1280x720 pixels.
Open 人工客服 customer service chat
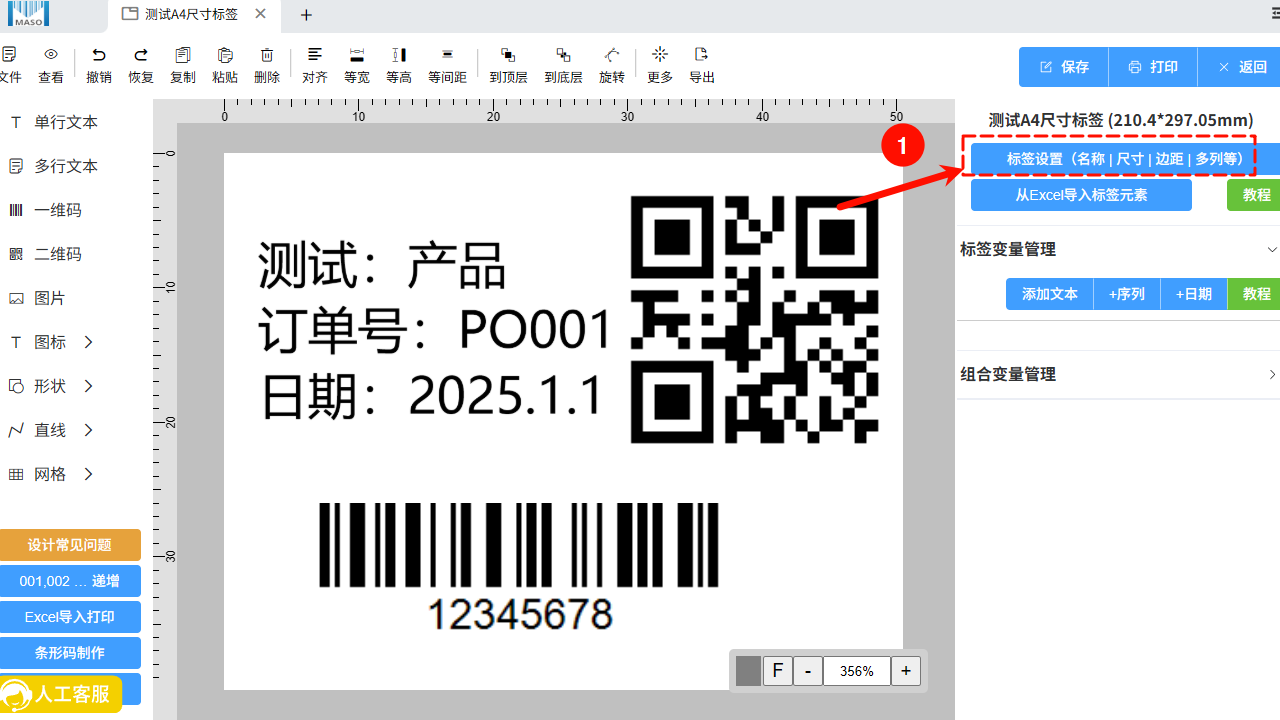61,694
